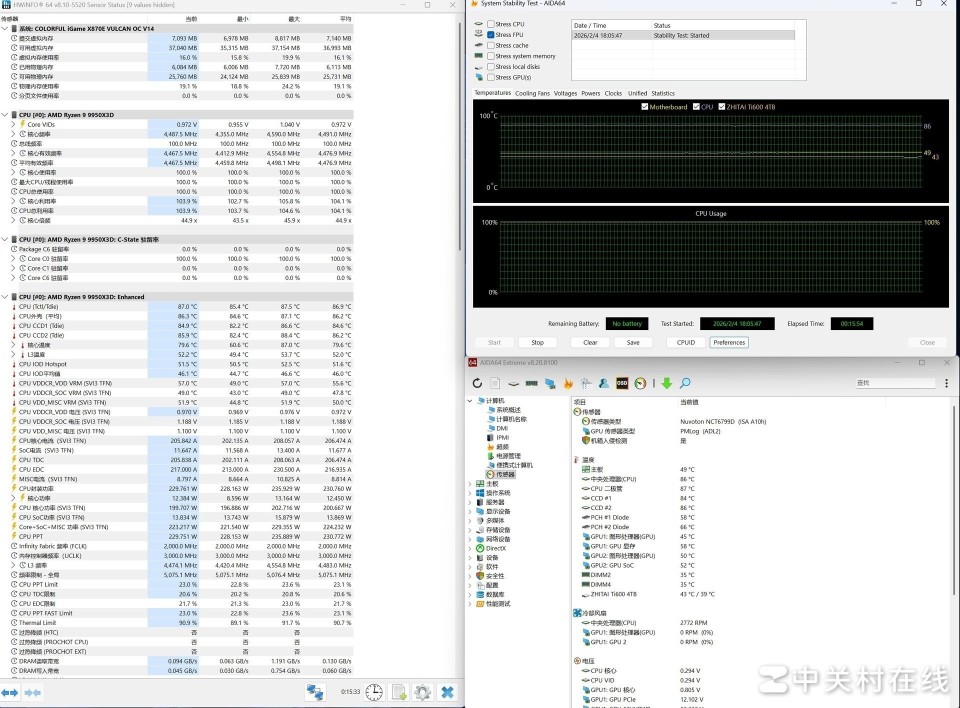Toggle the Motherboard graph checkbox
The width and height of the screenshot is (960, 708).
[645, 106]
